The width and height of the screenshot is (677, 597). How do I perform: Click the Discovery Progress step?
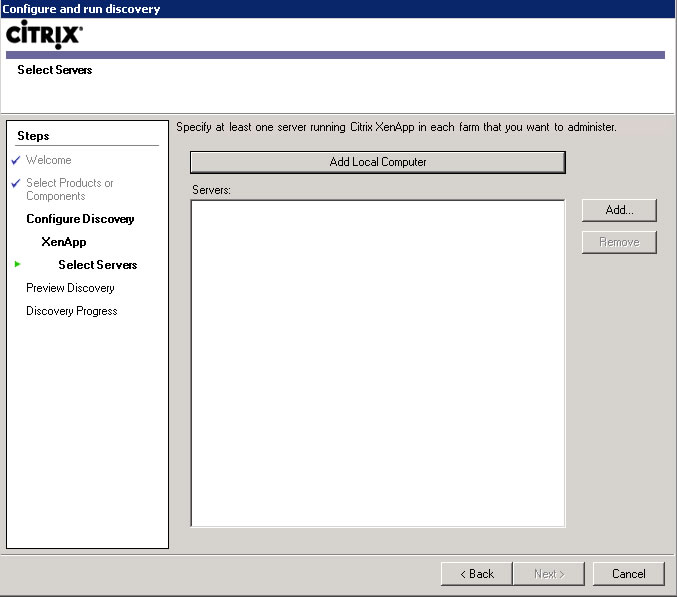tap(72, 311)
